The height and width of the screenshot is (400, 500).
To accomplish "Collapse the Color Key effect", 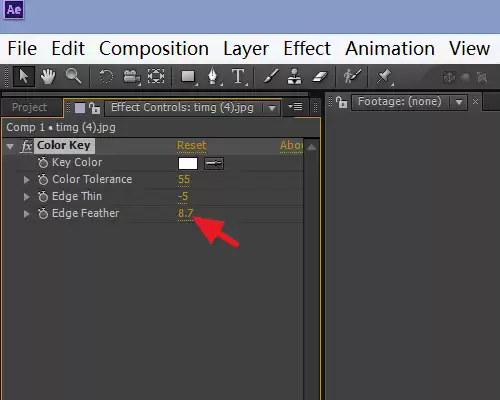I will (x=10, y=146).
